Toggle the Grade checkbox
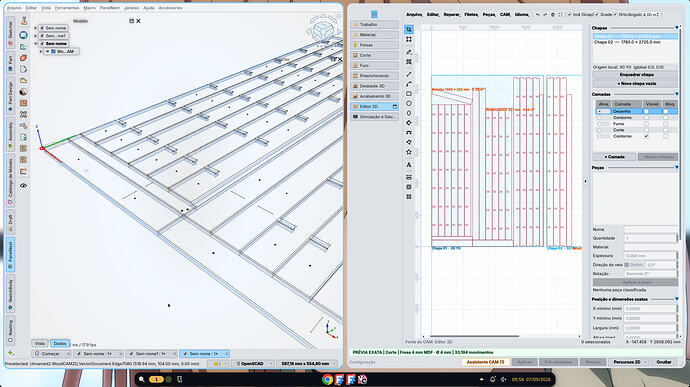Screen dimensions: 690x387 pos(597,15)
